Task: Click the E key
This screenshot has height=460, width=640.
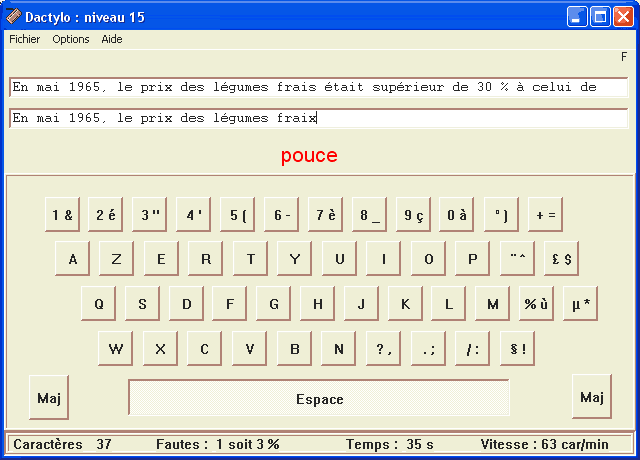Action: click(162, 259)
